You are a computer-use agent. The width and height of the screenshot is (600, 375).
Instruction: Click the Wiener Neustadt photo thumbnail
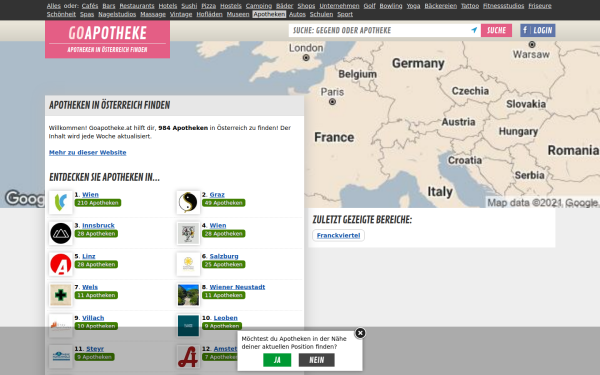[188, 295]
